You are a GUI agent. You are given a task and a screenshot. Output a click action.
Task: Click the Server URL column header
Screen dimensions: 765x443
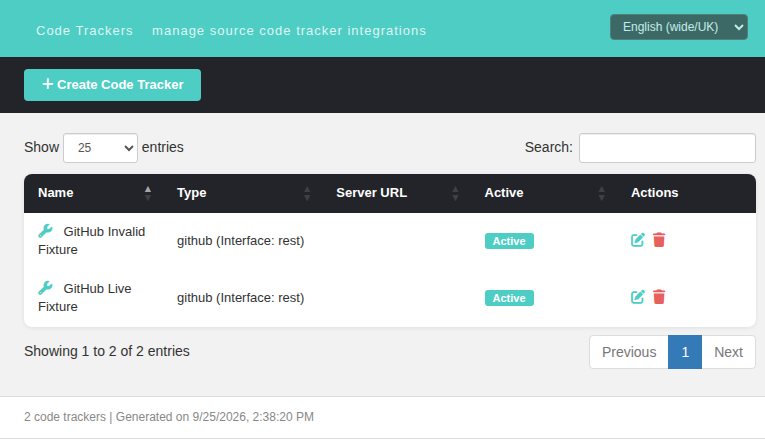point(396,193)
